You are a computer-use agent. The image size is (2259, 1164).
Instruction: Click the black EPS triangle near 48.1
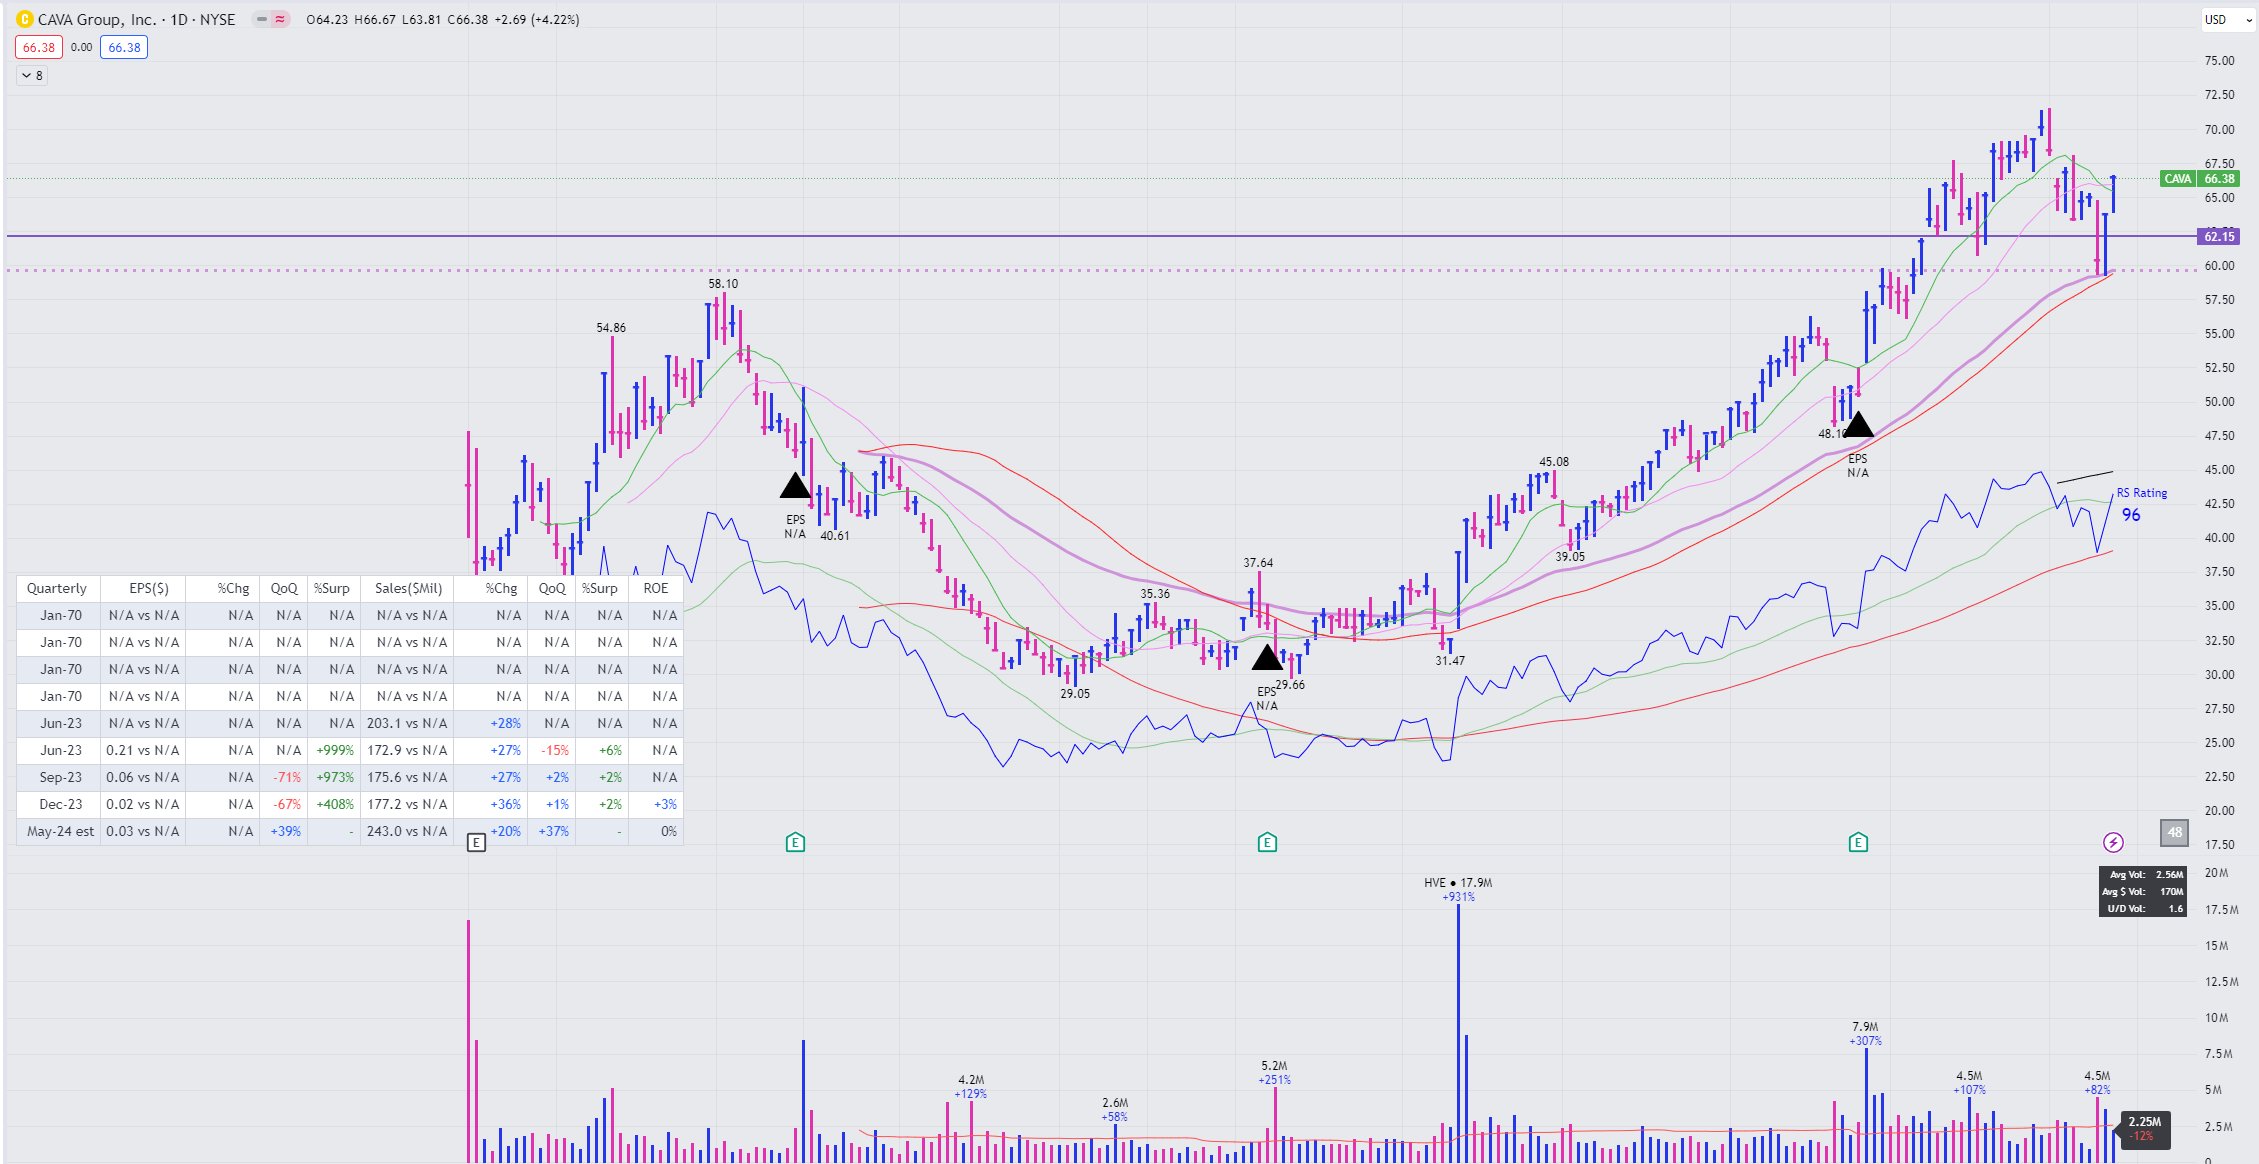coord(1858,425)
